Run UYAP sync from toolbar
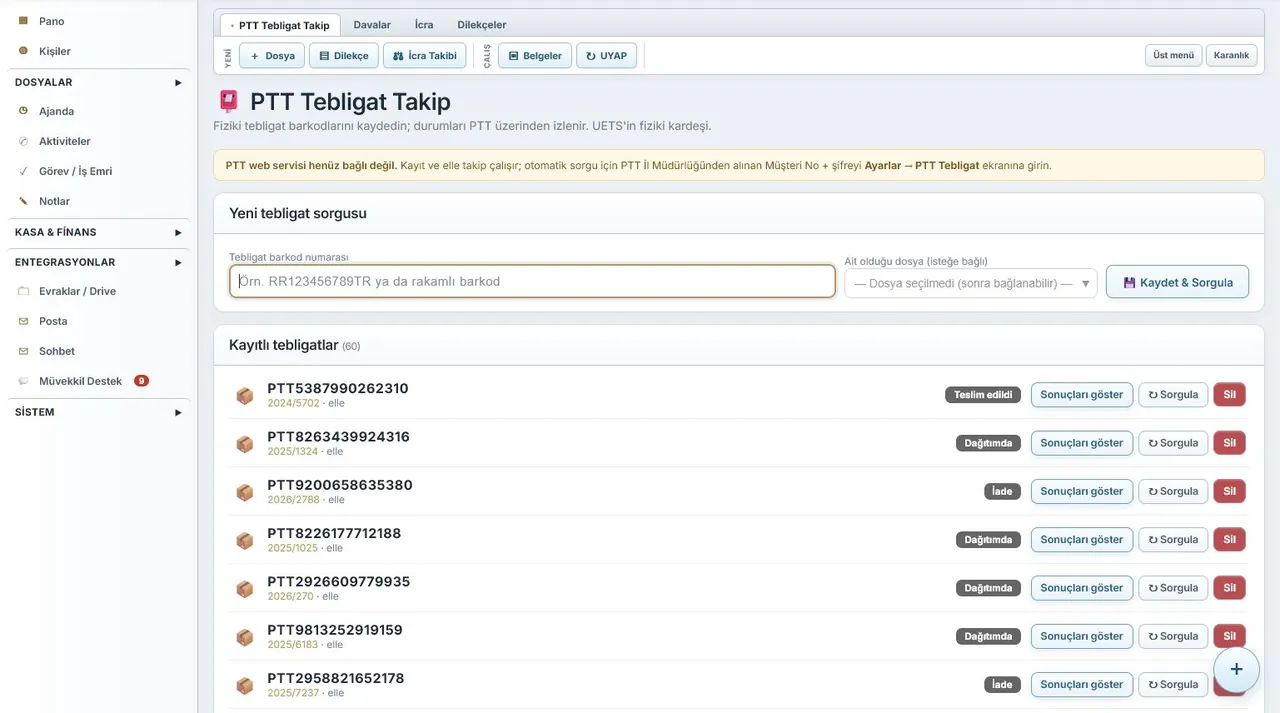The height and width of the screenshot is (713, 1280). click(606, 56)
